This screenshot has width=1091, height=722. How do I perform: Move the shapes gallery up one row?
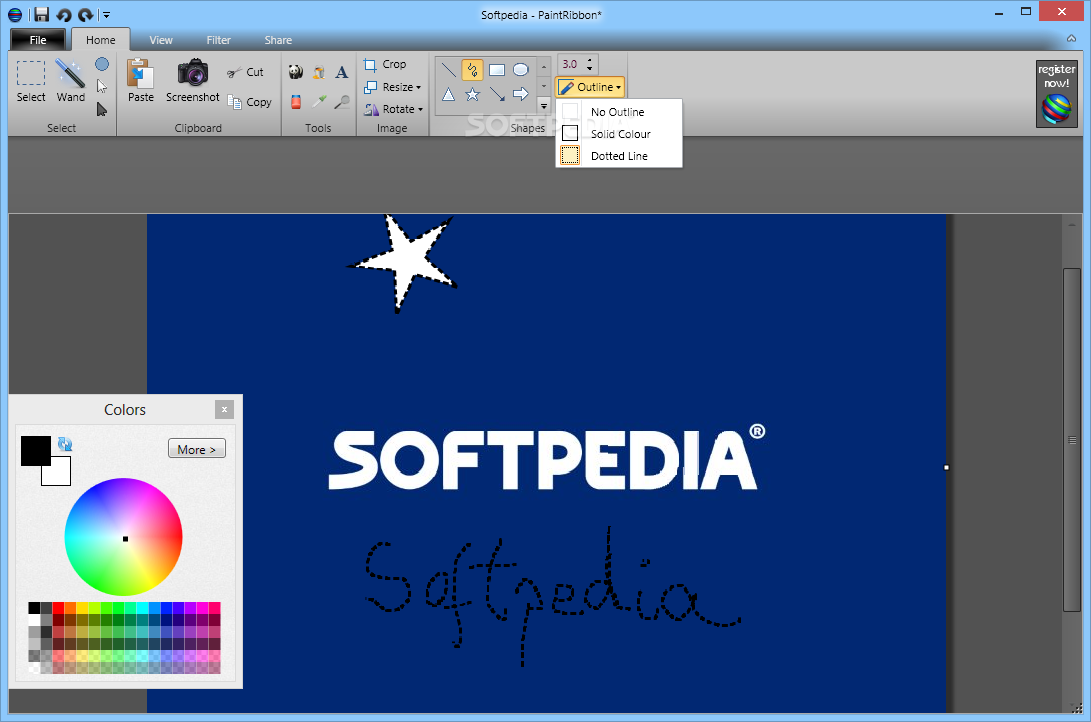click(x=544, y=66)
